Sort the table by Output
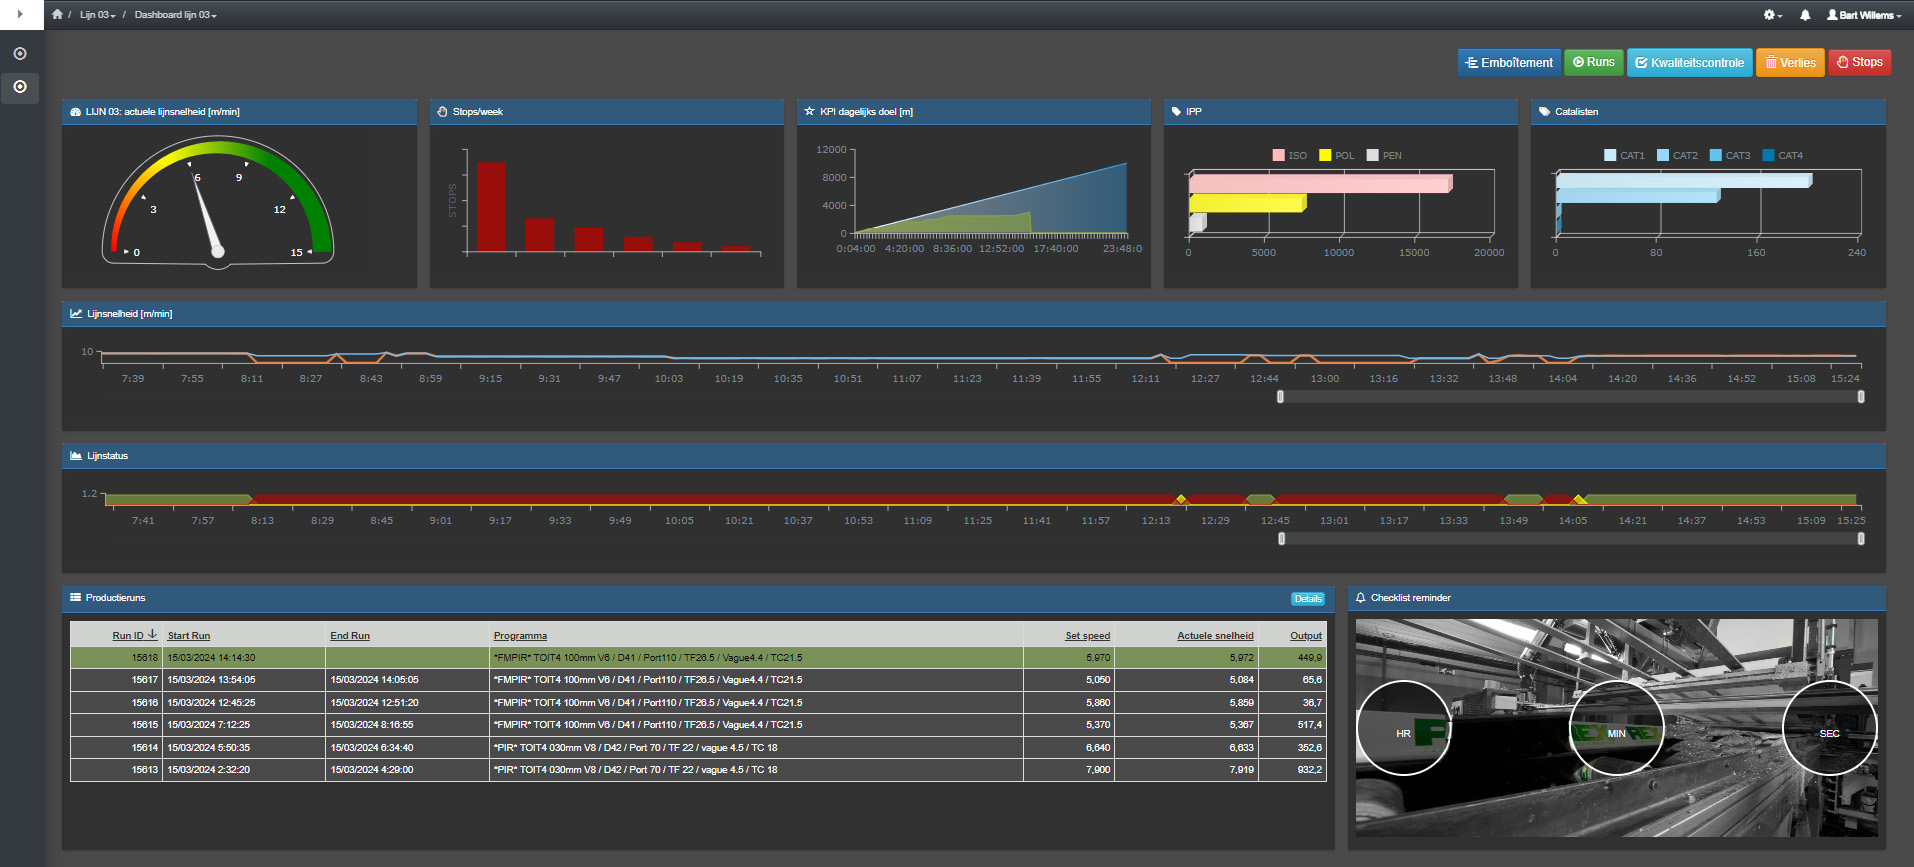Screen dimensions: 1914x867 tap(1305, 636)
